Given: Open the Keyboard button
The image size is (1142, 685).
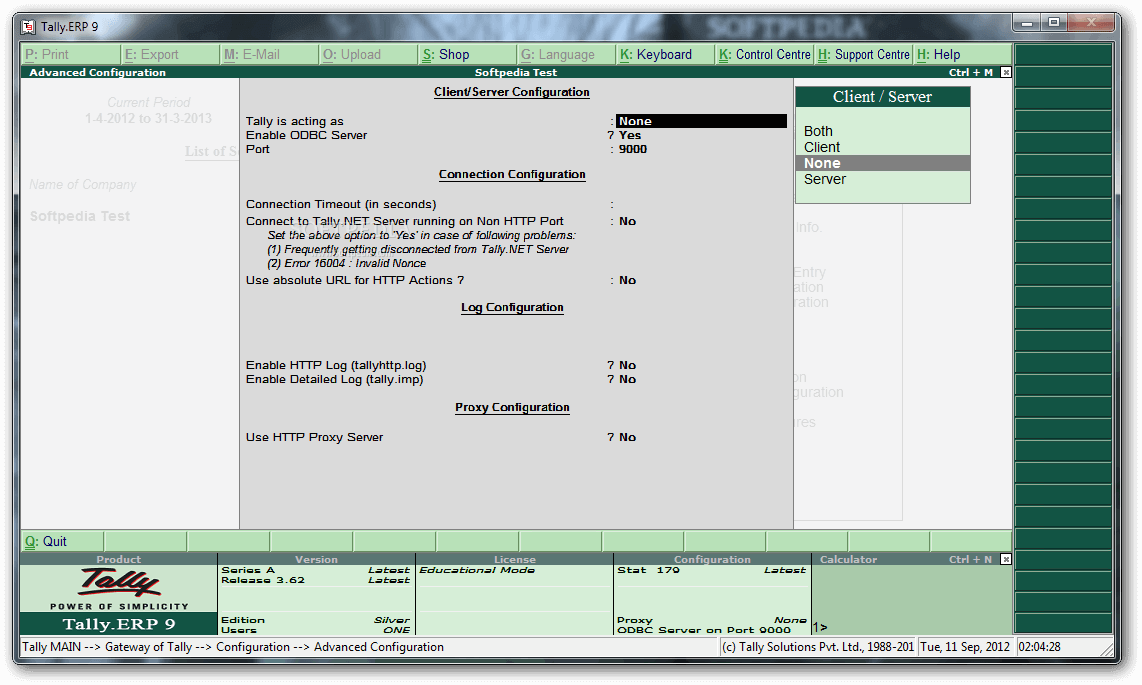Looking at the screenshot, I should tap(666, 55).
